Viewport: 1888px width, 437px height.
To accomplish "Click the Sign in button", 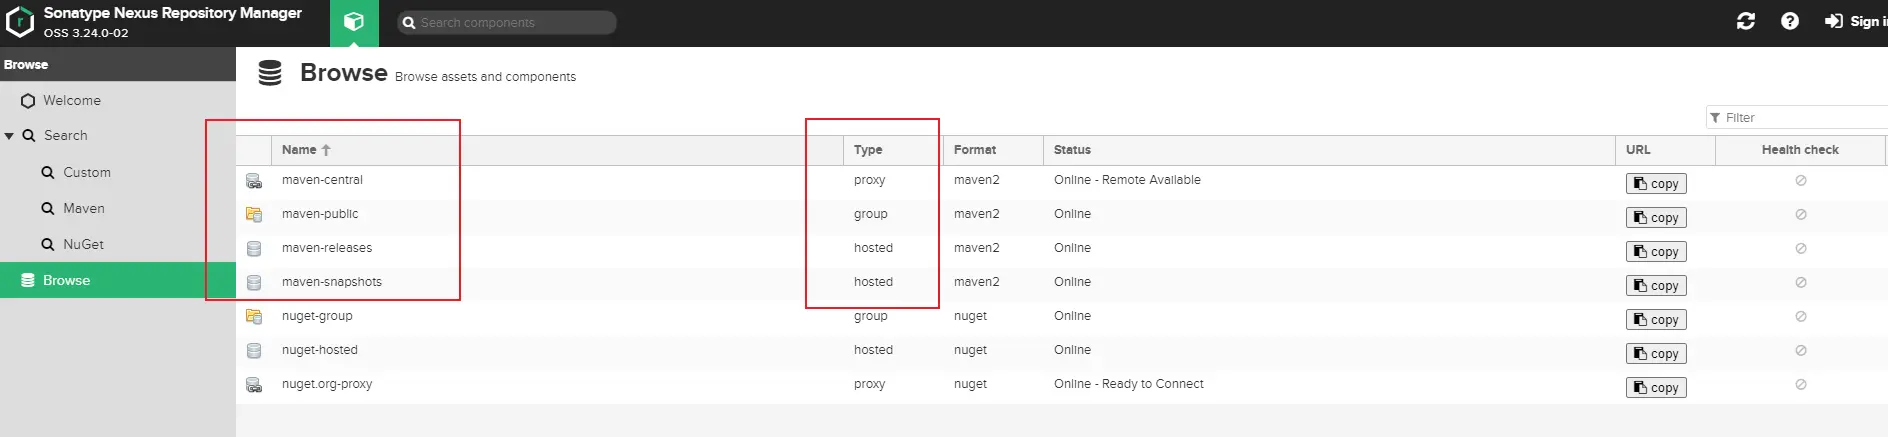I will coord(1856,21).
